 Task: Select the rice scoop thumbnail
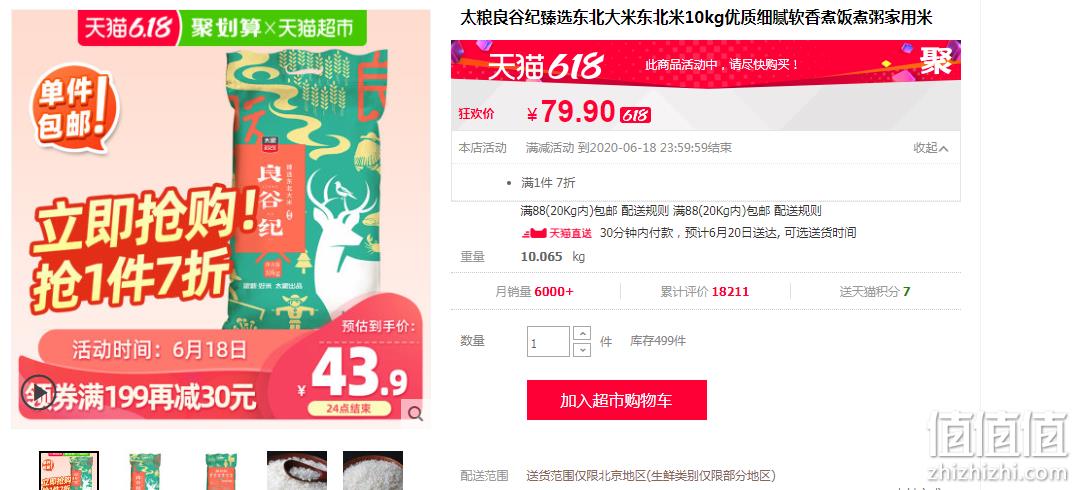[297, 471]
